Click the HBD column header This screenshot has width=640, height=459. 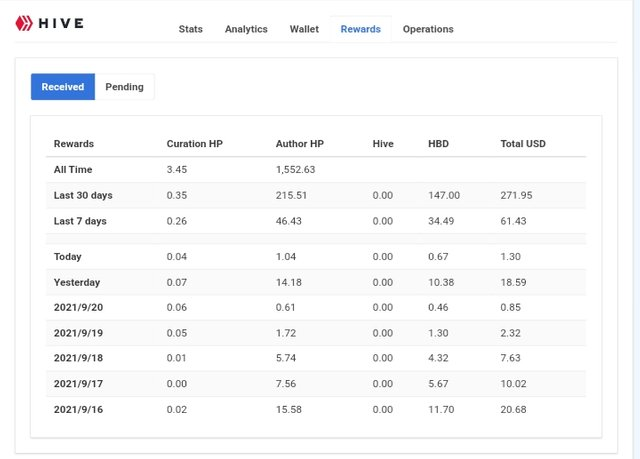[x=438, y=144]
